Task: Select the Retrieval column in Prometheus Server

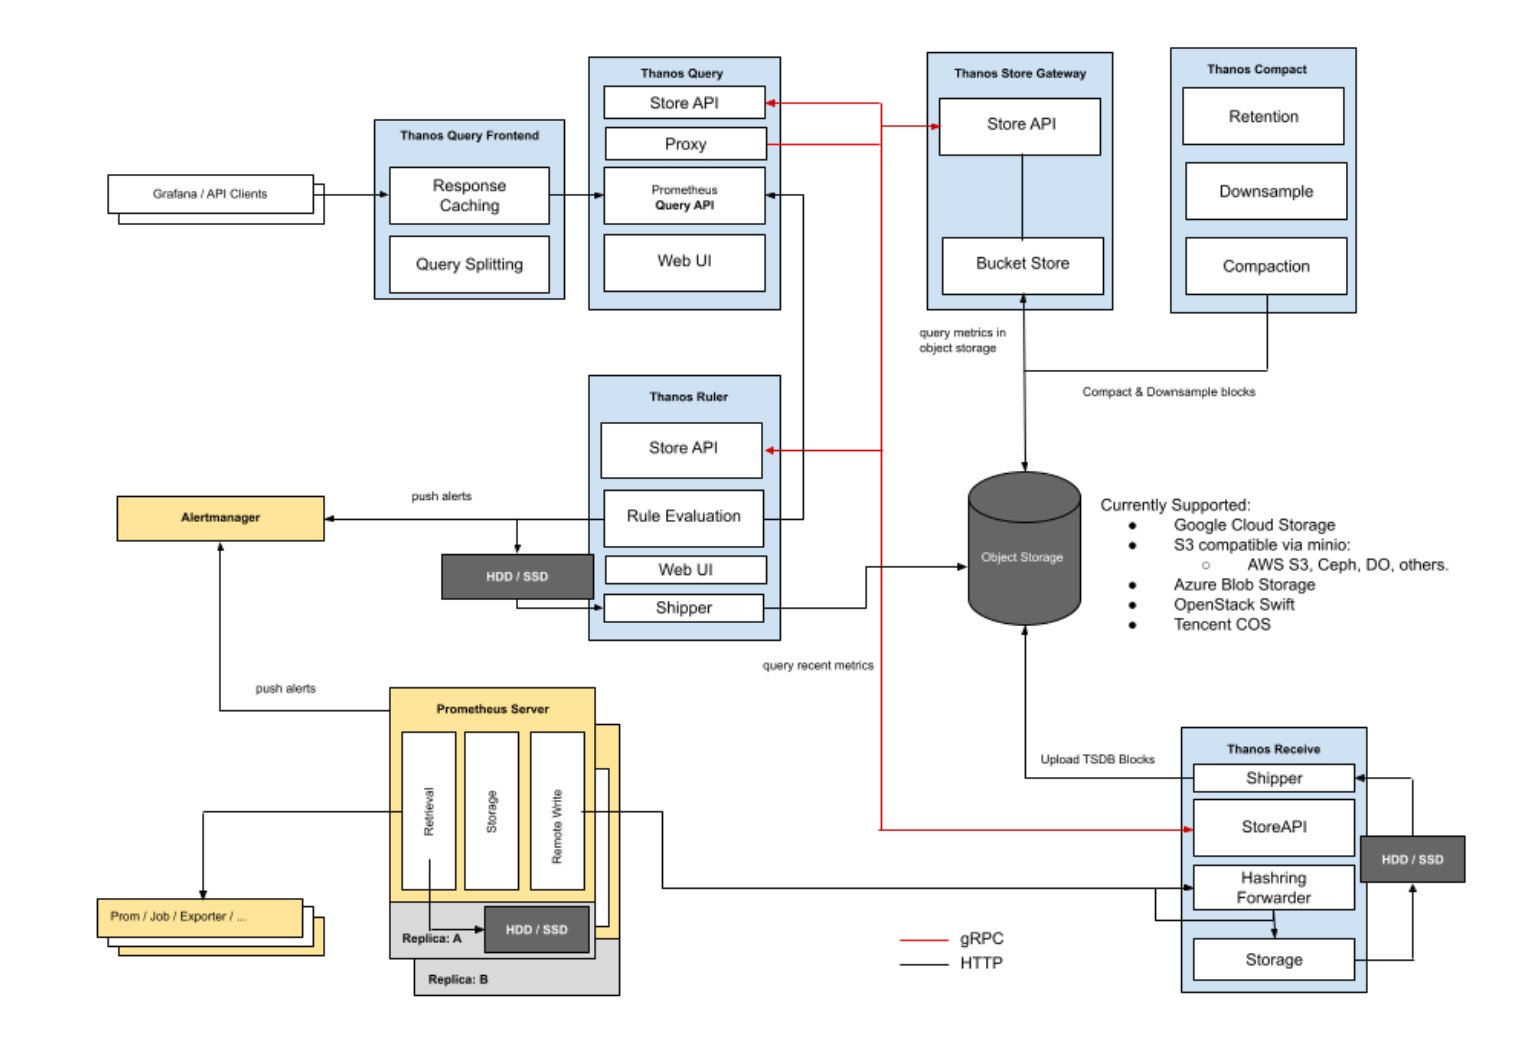Action: pos(429,811)
